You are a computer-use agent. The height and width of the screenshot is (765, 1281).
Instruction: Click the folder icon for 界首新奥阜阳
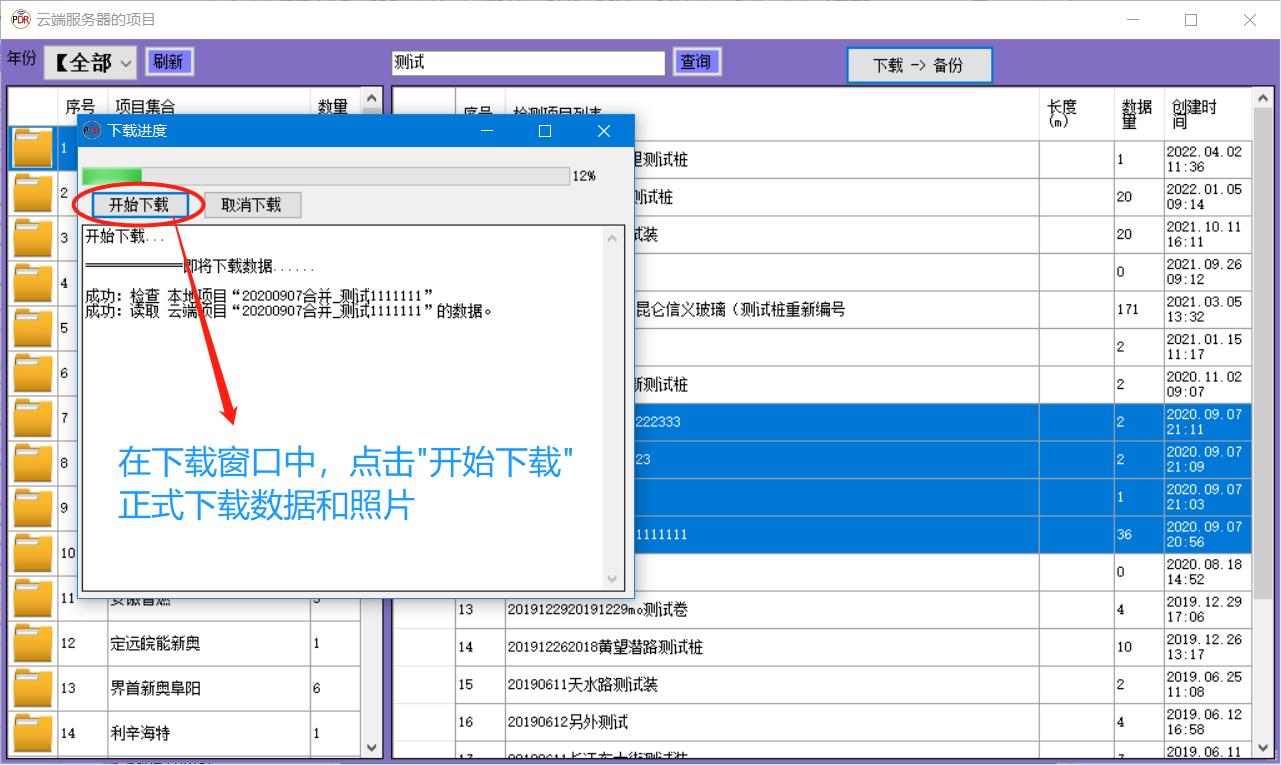click(33, 689)
